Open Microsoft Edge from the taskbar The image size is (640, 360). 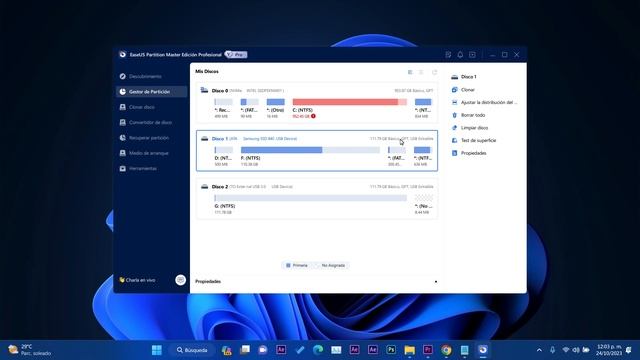pyautogui.click(x=318, y=350)
